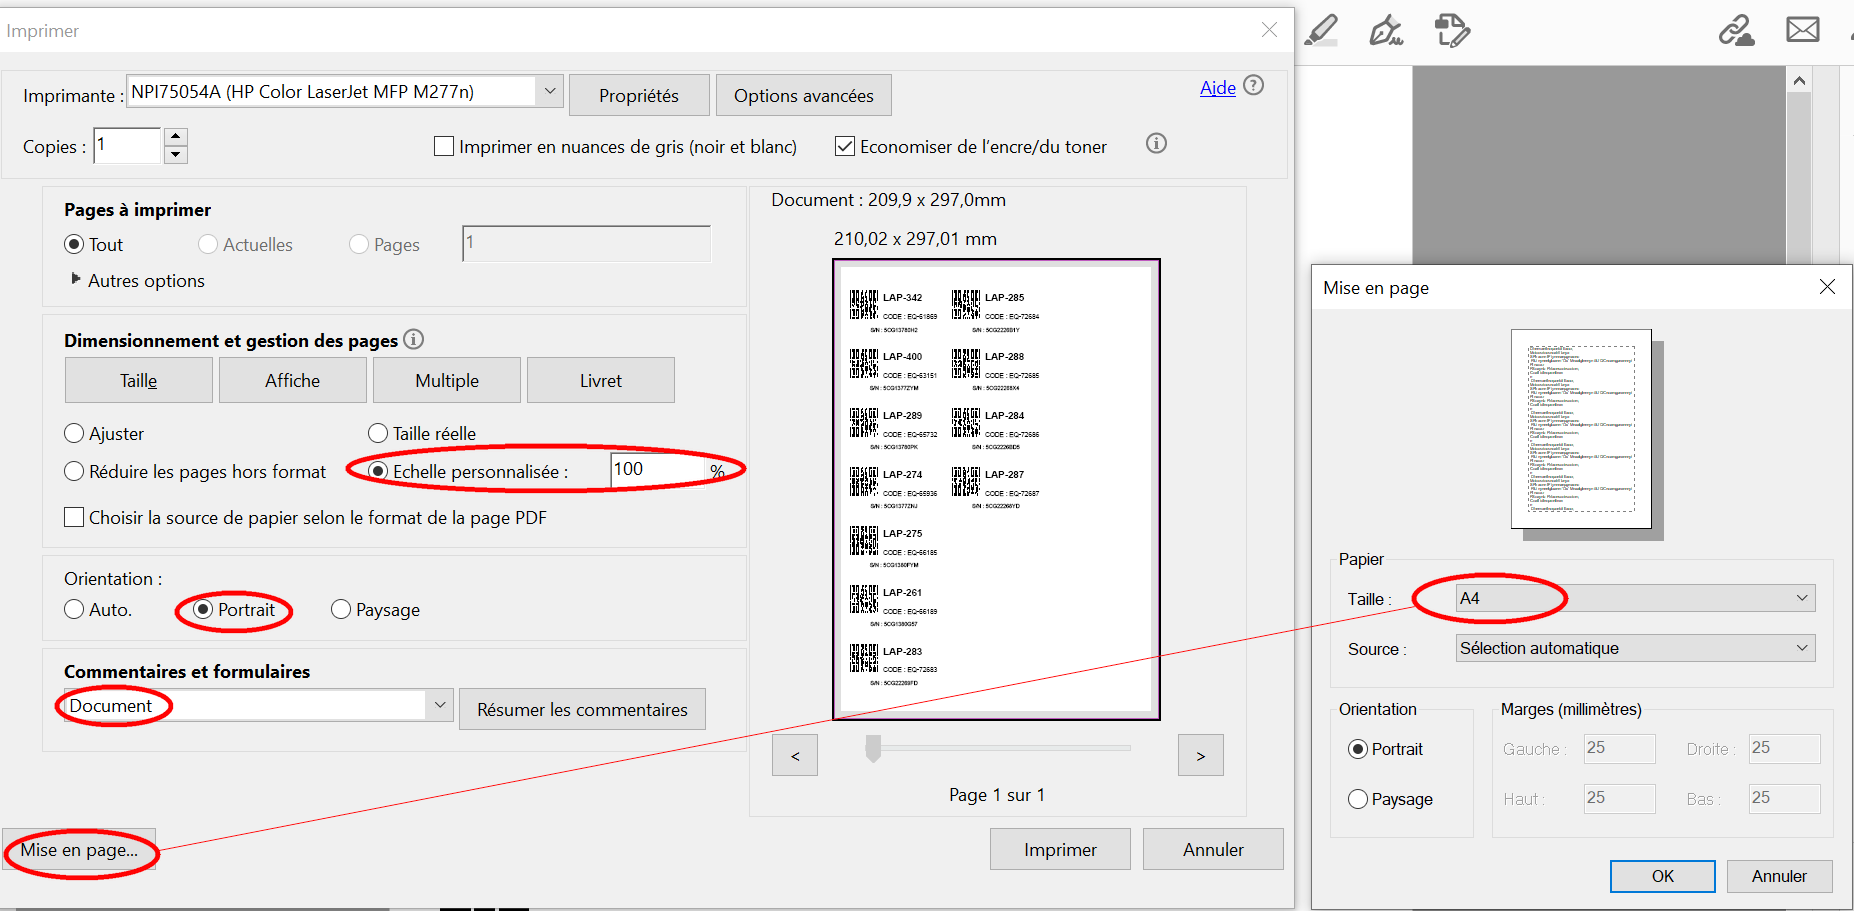Screen dimensions: 1854x911
Task: Select Echelle personnalisée radio button
Action: point(378,471)
